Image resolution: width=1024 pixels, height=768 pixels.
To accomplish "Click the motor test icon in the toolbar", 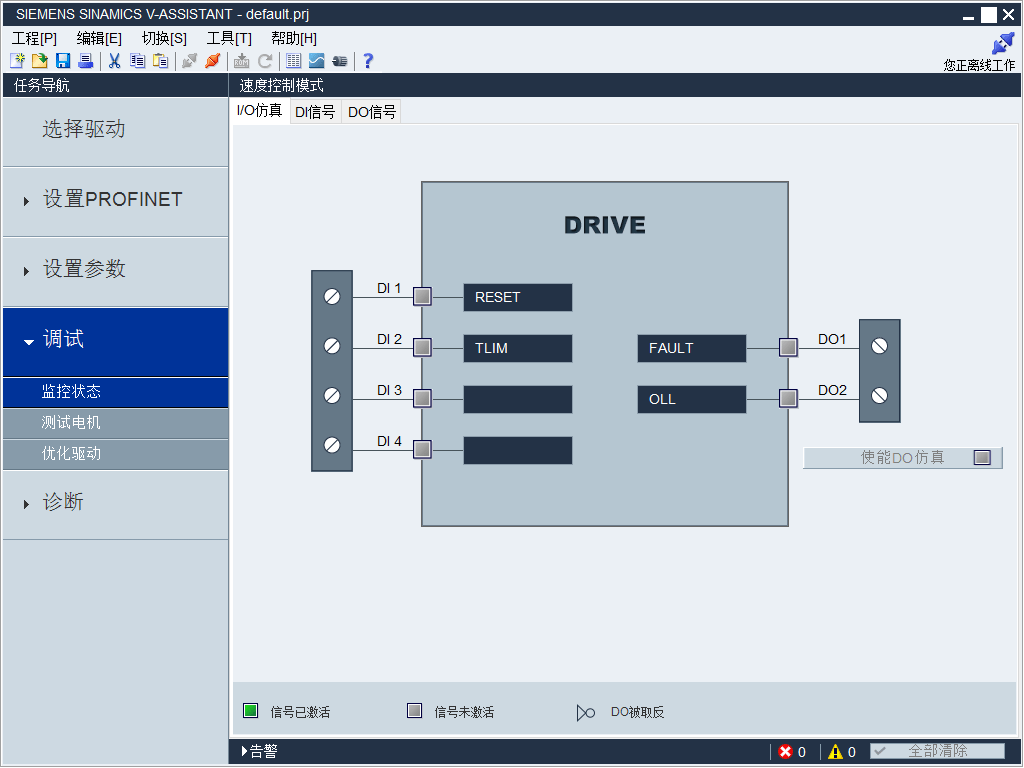I will [340, 61].
